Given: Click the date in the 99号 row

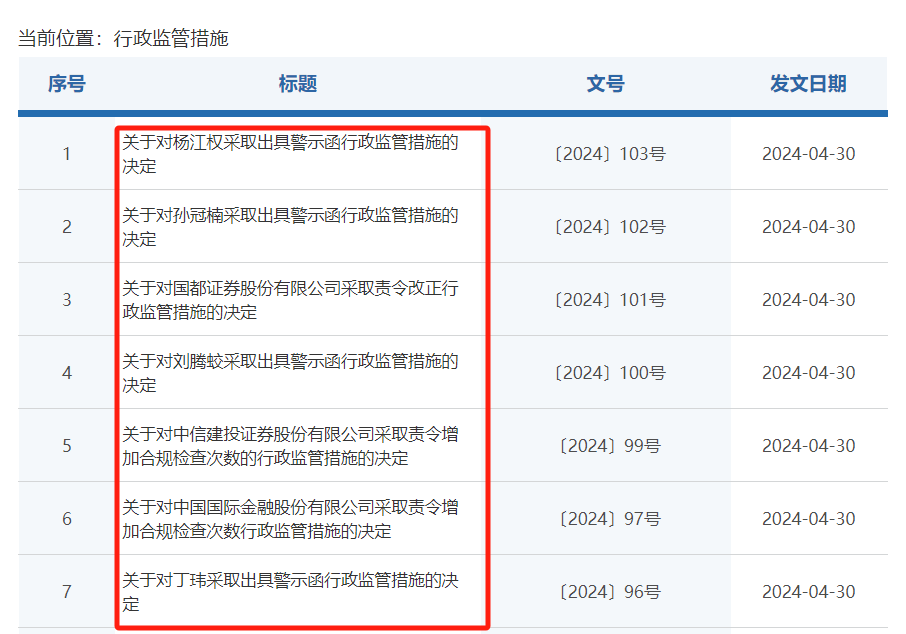Looking at the screenshot, I should click(x=808, y=446).
